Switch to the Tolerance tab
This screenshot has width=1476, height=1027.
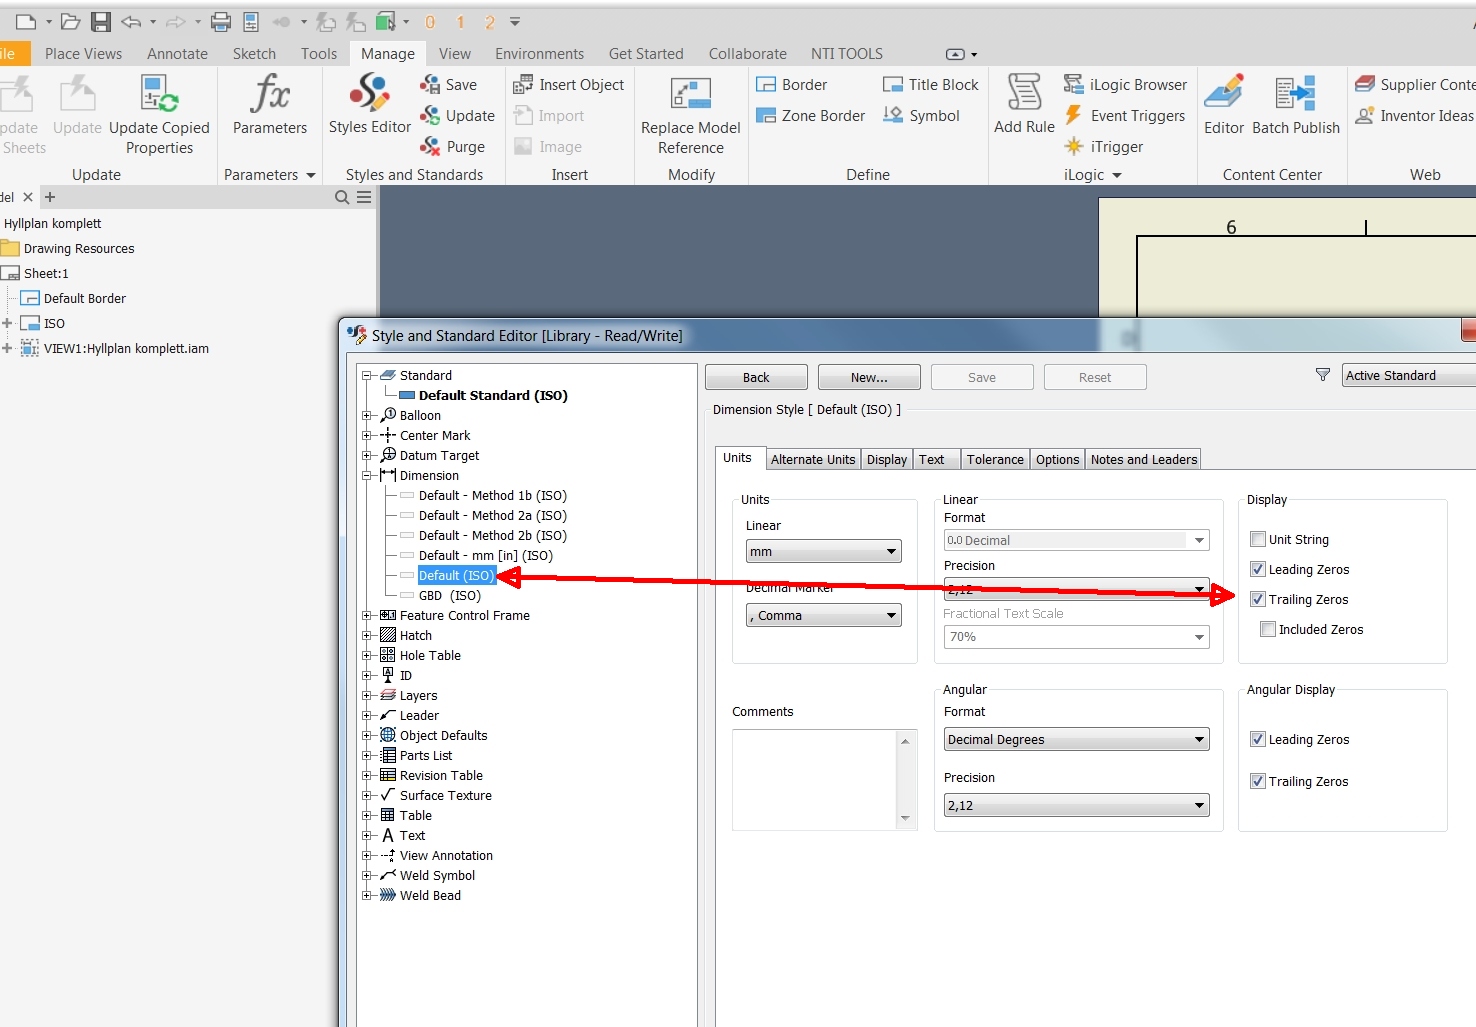coord(995,459)
